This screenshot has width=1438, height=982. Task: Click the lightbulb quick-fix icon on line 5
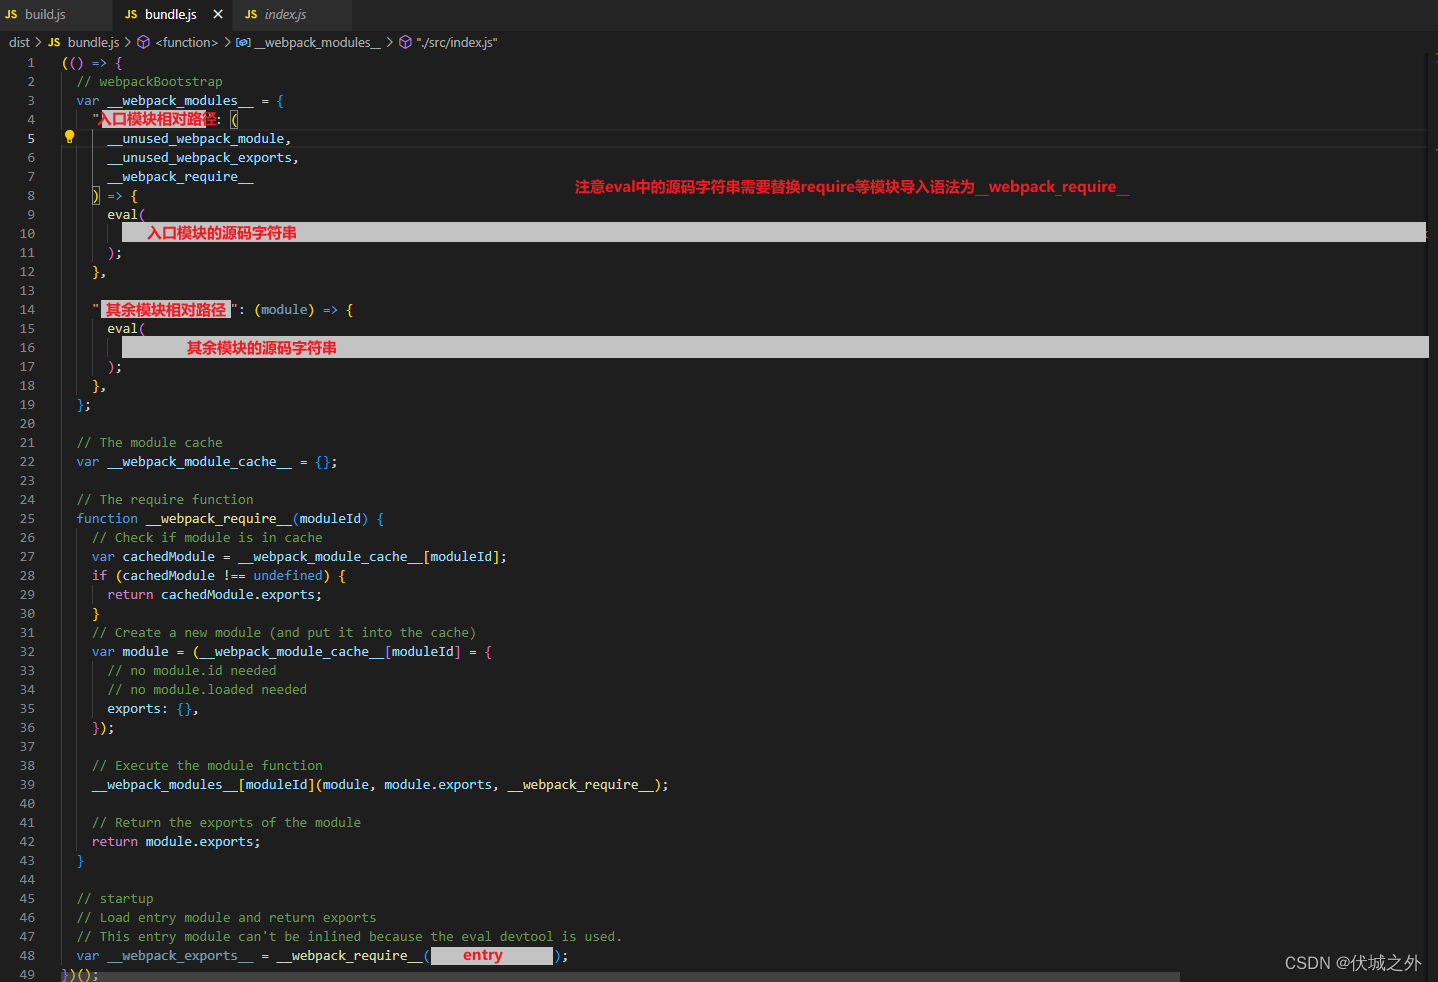coord(68,137)
